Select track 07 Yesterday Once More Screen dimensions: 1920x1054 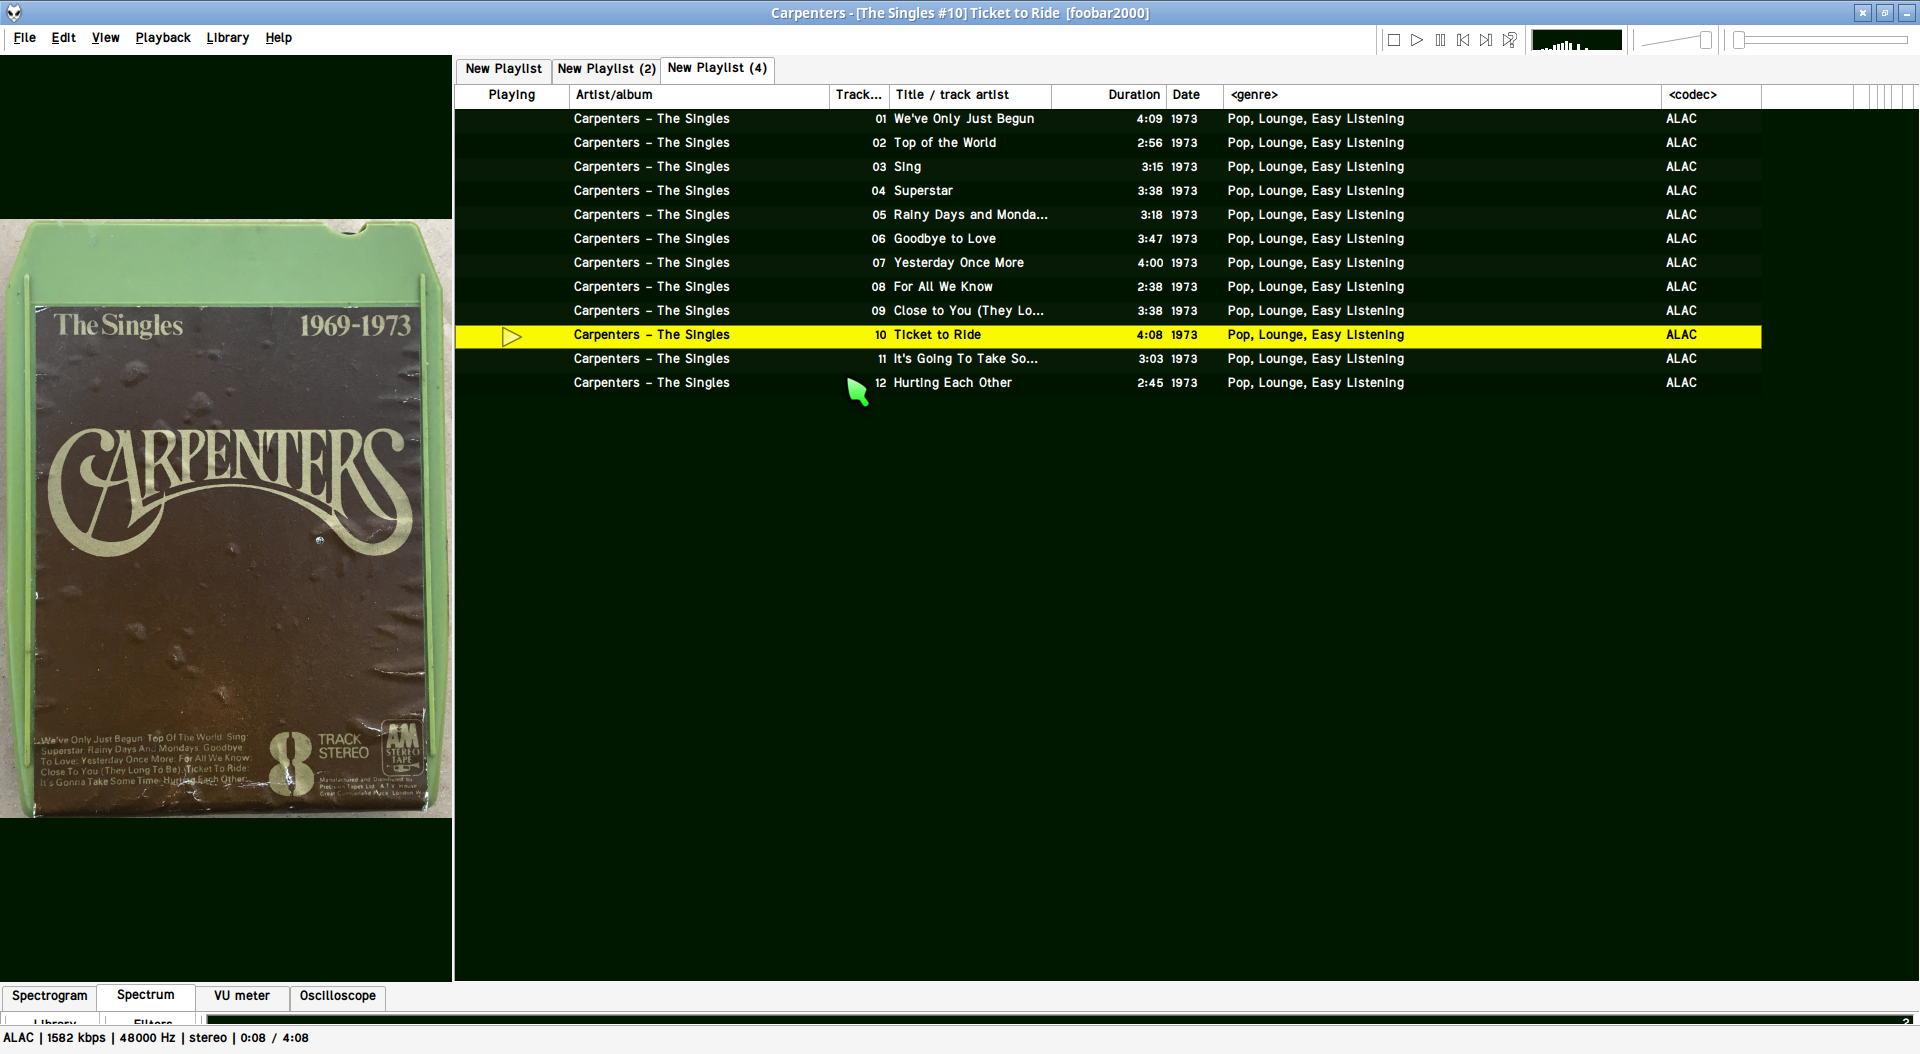tap(1108, 263)
